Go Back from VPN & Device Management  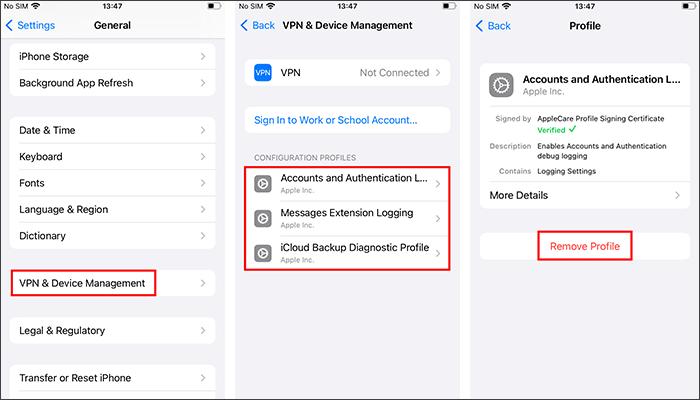click(x=258, y=25)
